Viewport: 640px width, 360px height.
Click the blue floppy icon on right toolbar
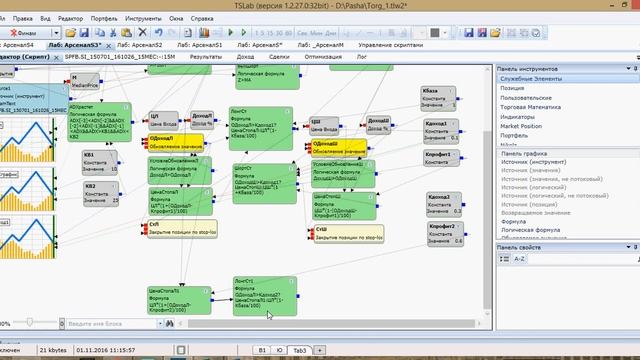coord(469,33)
